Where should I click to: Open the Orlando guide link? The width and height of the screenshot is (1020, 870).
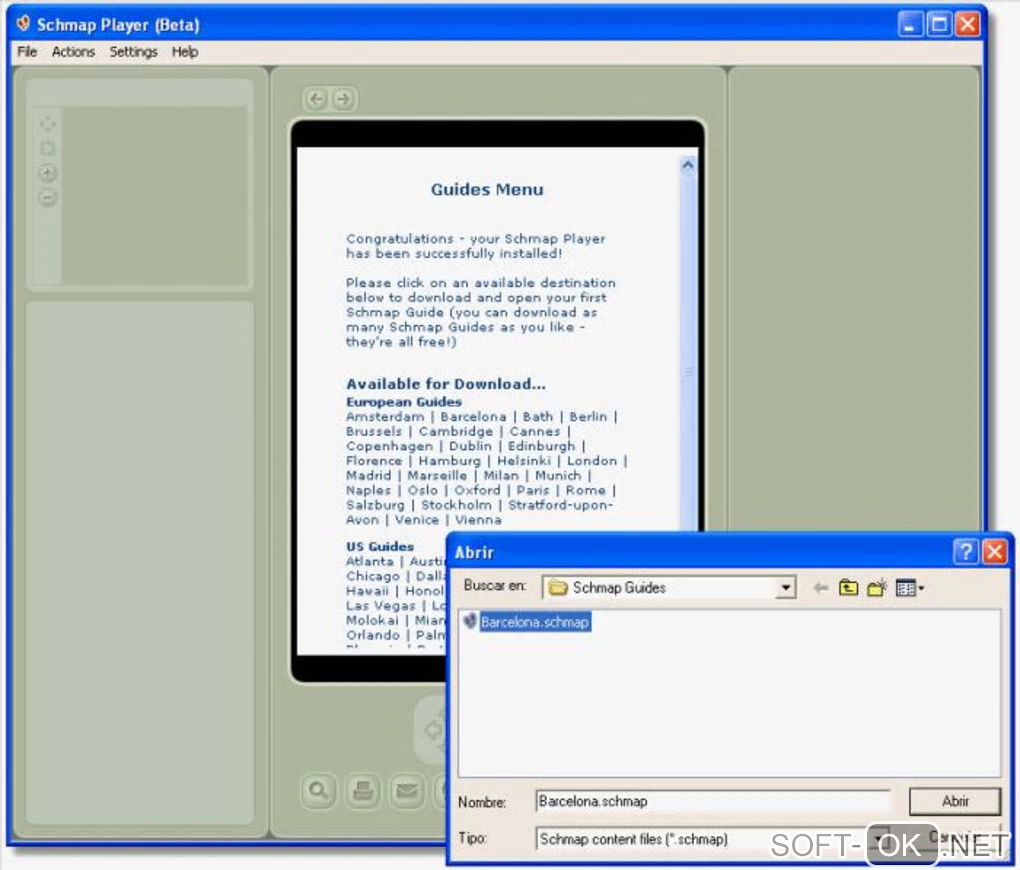pos(373,635)
